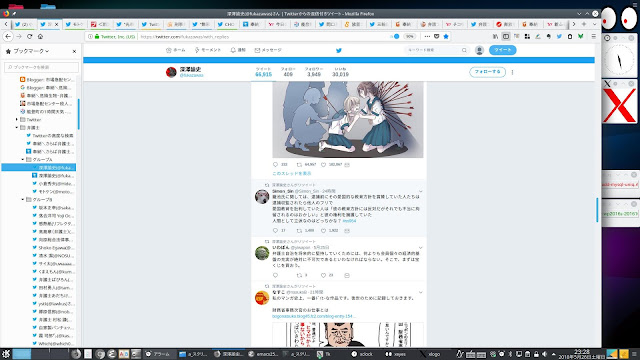
Task: Click このスレッドを表示 link
Action: pos(291,173)
